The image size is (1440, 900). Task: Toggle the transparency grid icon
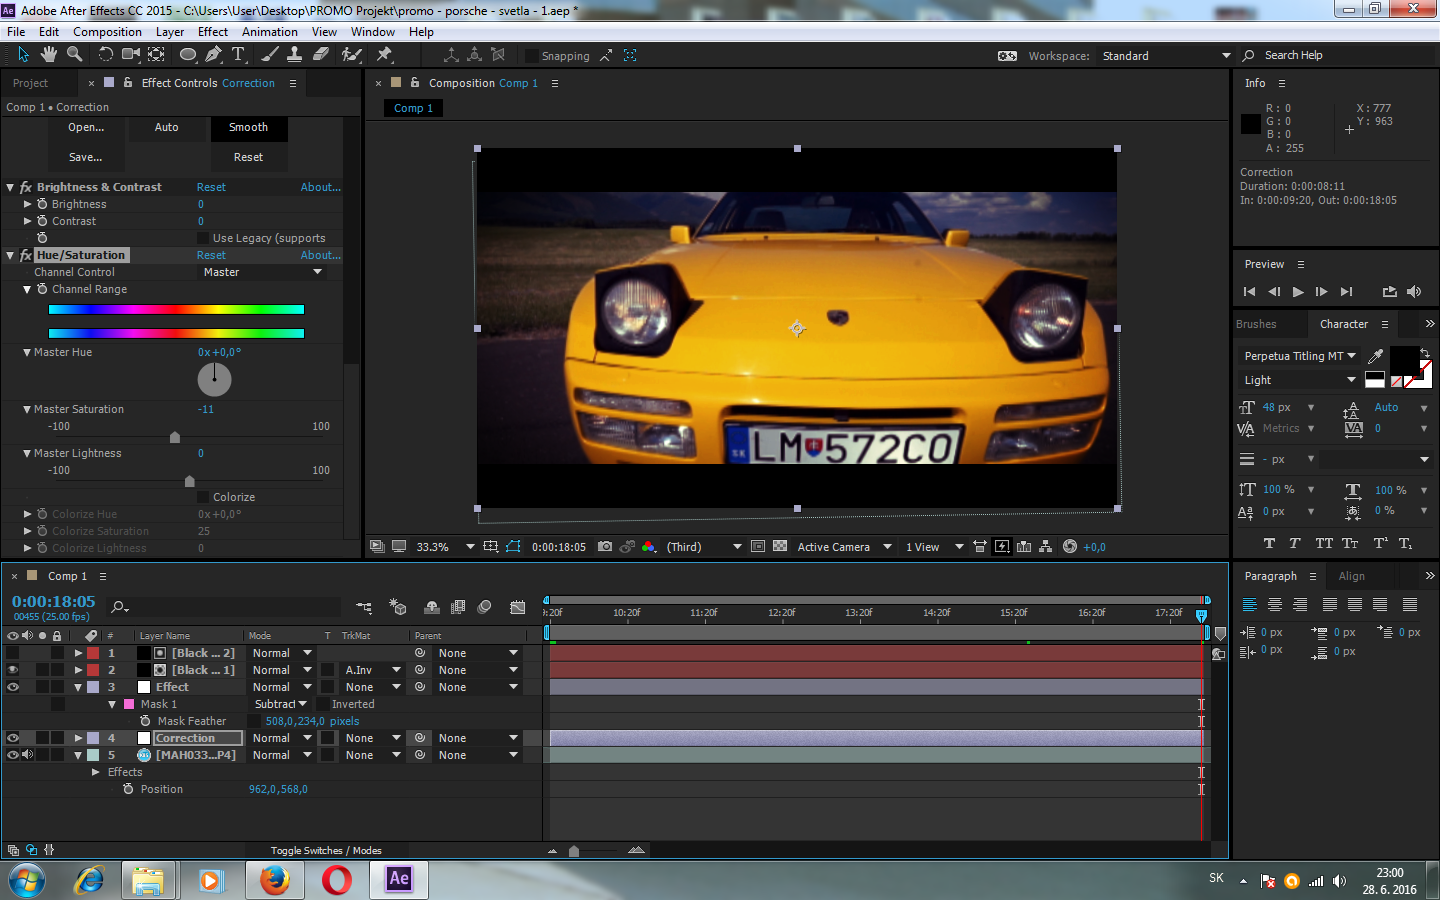pos(780,547)
